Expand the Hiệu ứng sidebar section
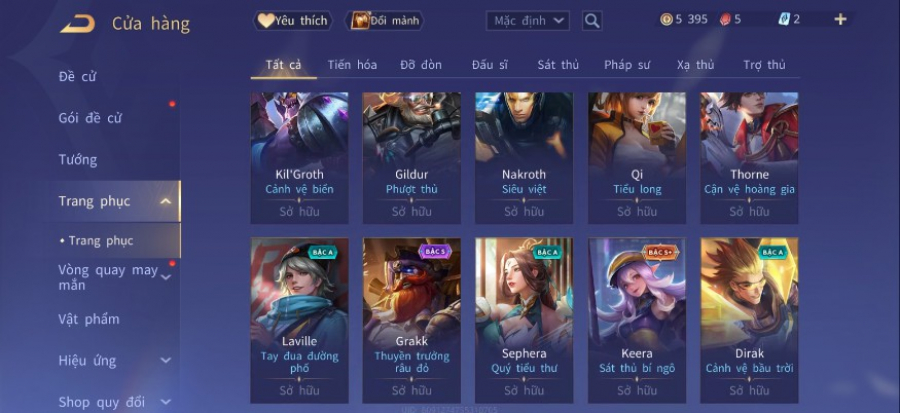The image size is (900, 413). (165, 361)
